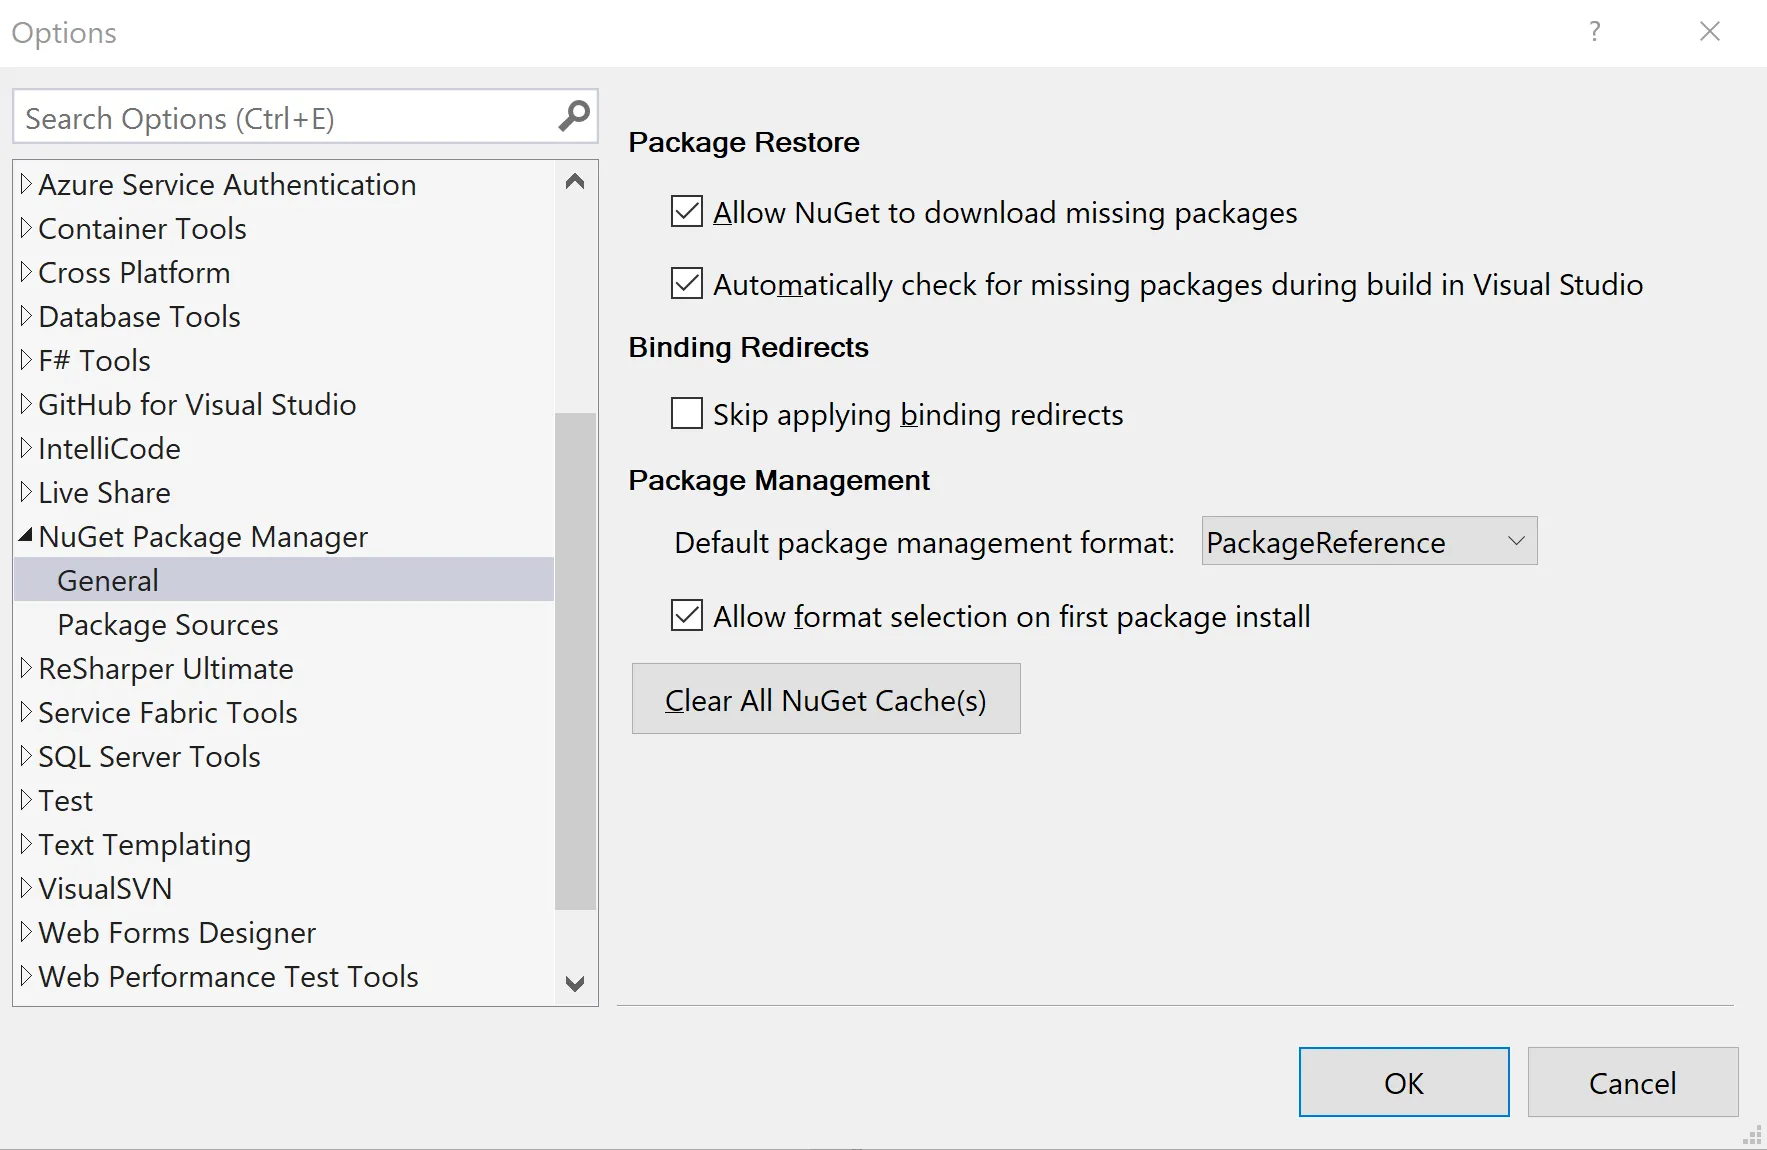
Task: Collapse the NuGet Package Manager node
Action: coord(26,536)
